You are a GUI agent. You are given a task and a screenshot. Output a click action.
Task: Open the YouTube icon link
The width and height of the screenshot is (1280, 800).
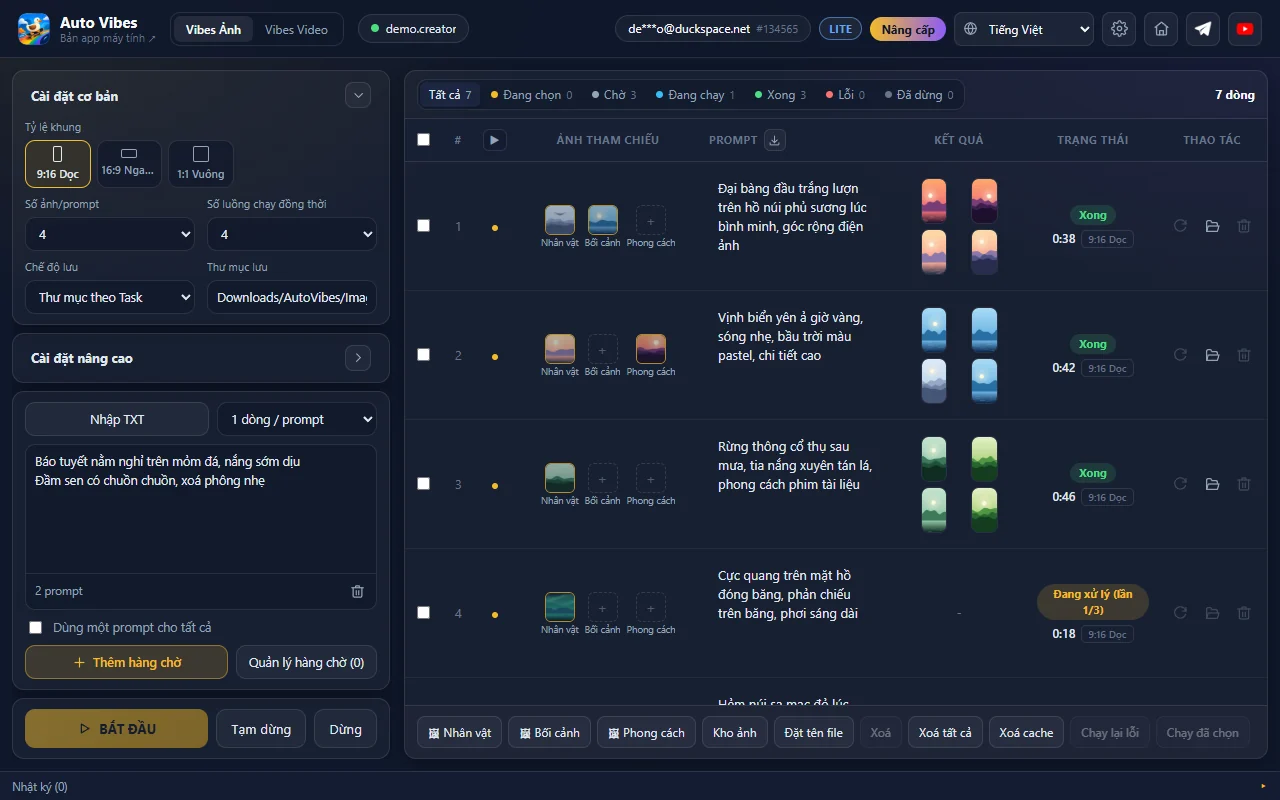click(1245, 29)
